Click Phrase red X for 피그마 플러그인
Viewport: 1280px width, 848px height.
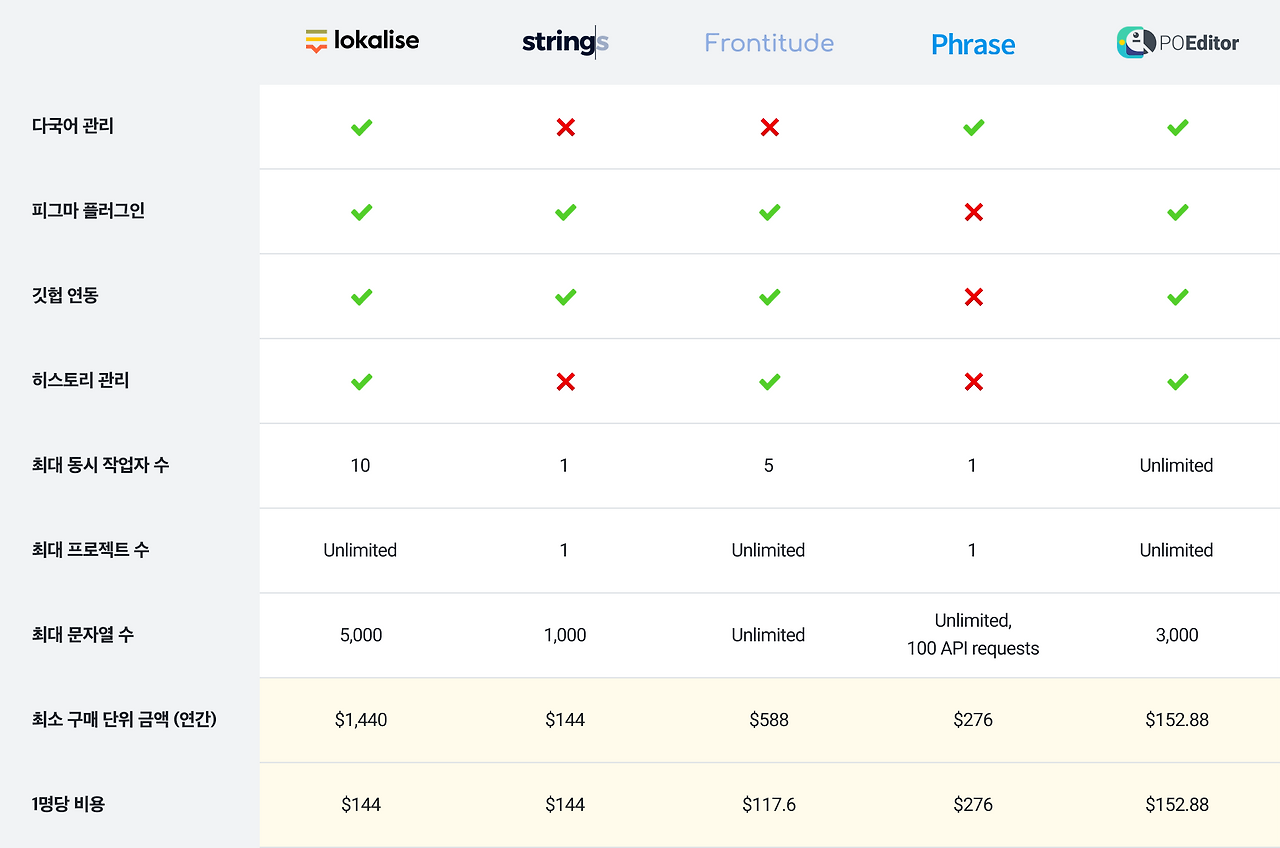click(x=973, y=212)
